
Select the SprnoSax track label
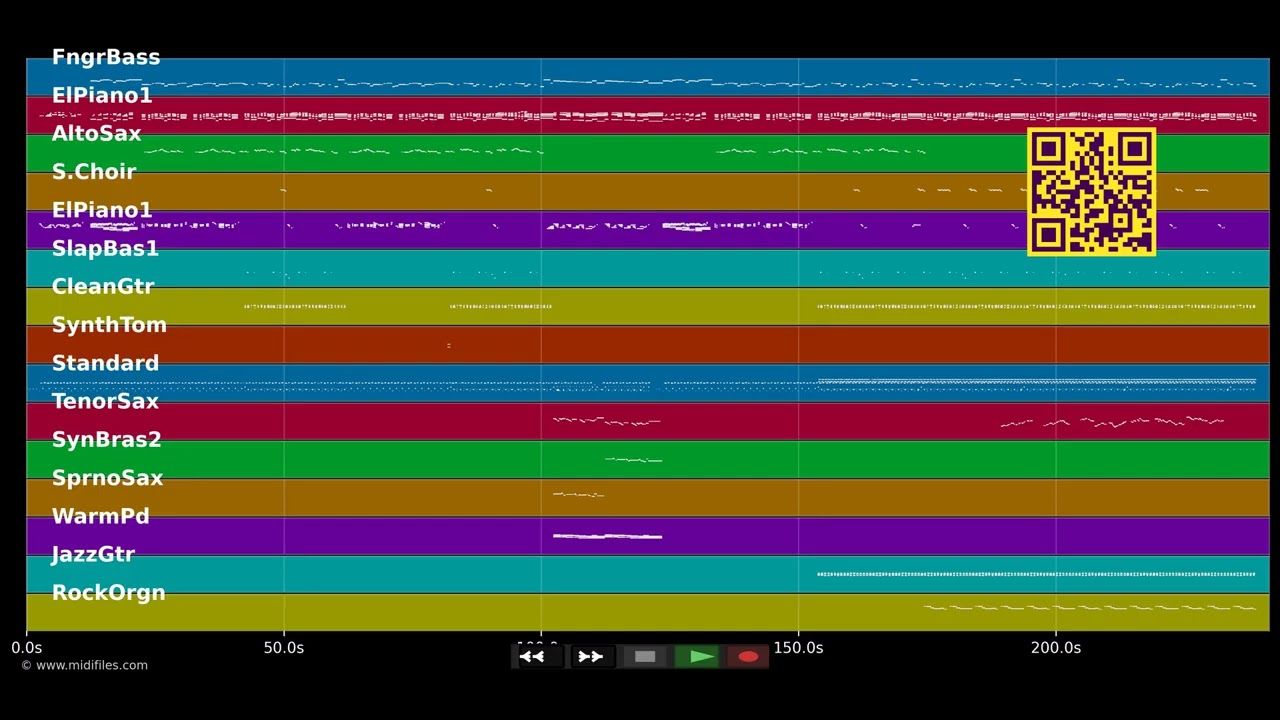pos(107,478)
